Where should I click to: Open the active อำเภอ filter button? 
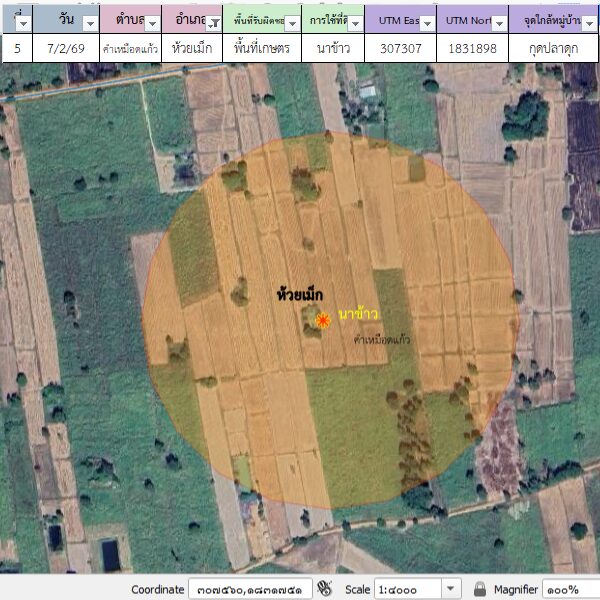point(211,22)
